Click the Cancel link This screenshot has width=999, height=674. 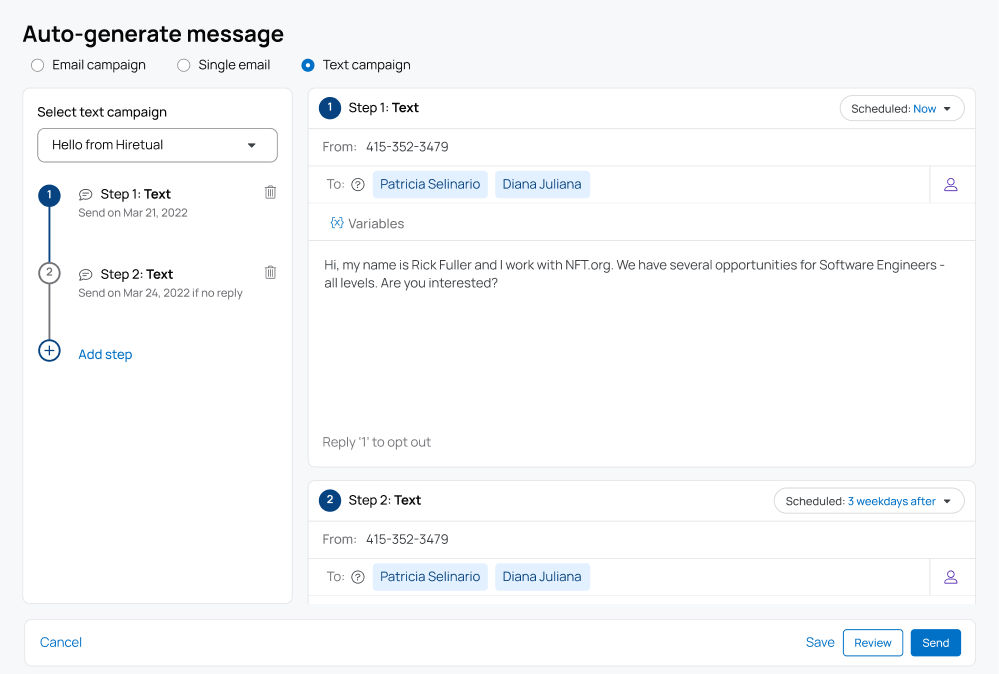[61, 643]
